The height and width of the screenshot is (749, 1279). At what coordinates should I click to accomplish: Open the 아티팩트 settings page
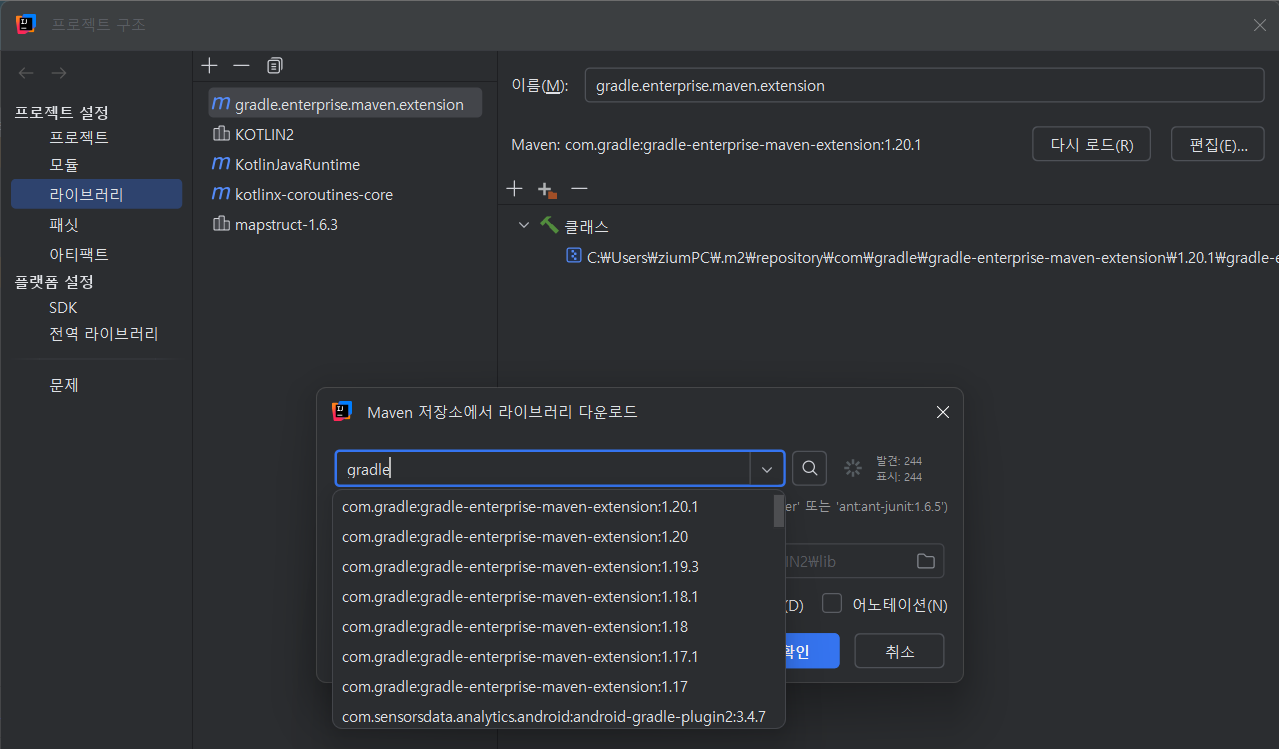(79, 254)
